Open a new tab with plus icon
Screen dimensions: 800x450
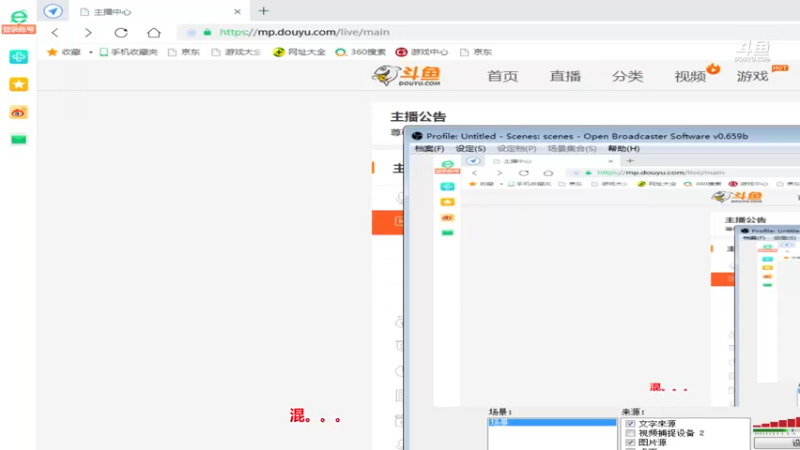[x=263, y=11]
